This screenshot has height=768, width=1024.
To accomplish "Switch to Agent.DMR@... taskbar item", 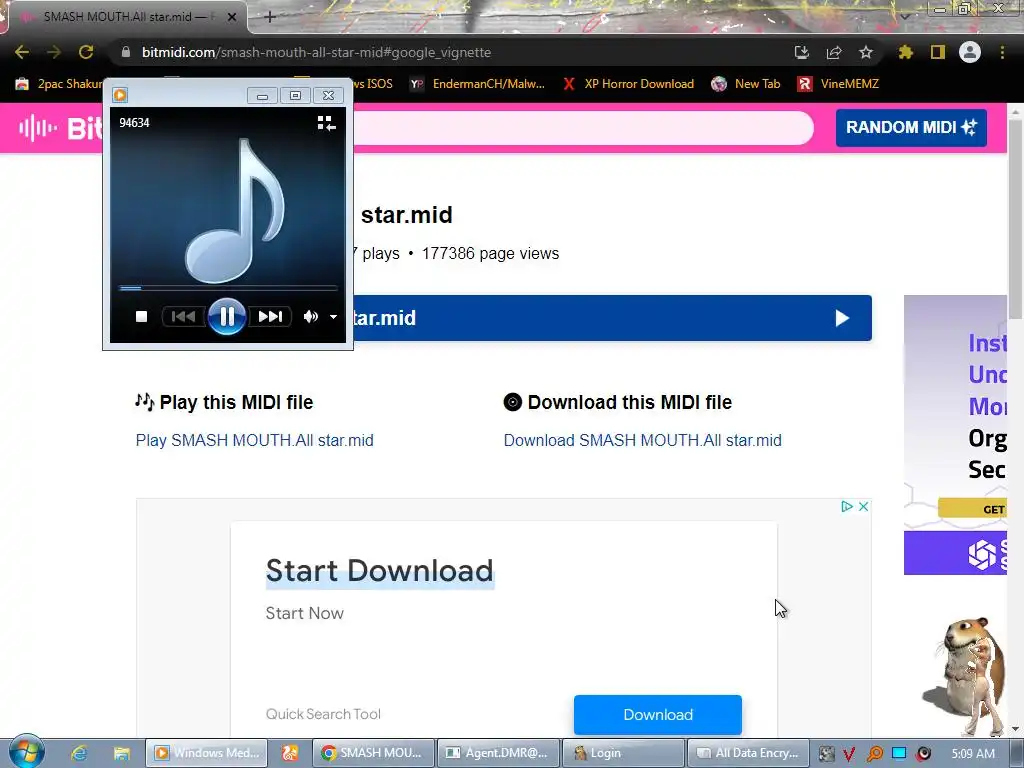I will (499, 753).
